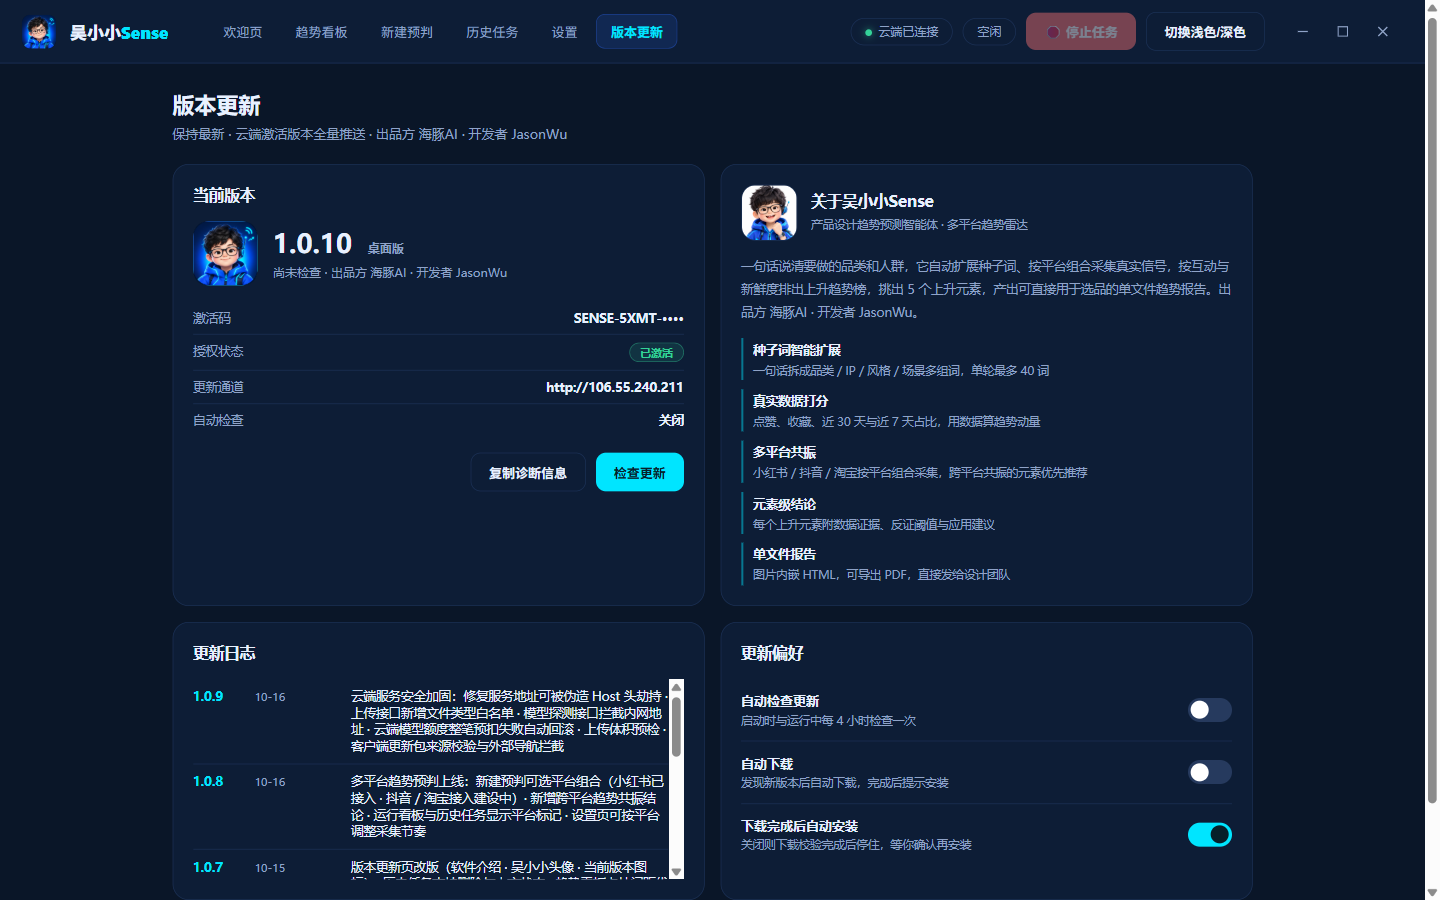Click the 检查更新 button
Image resolution: width=1440 pixels, height=900 pixels.
[640, 473]
